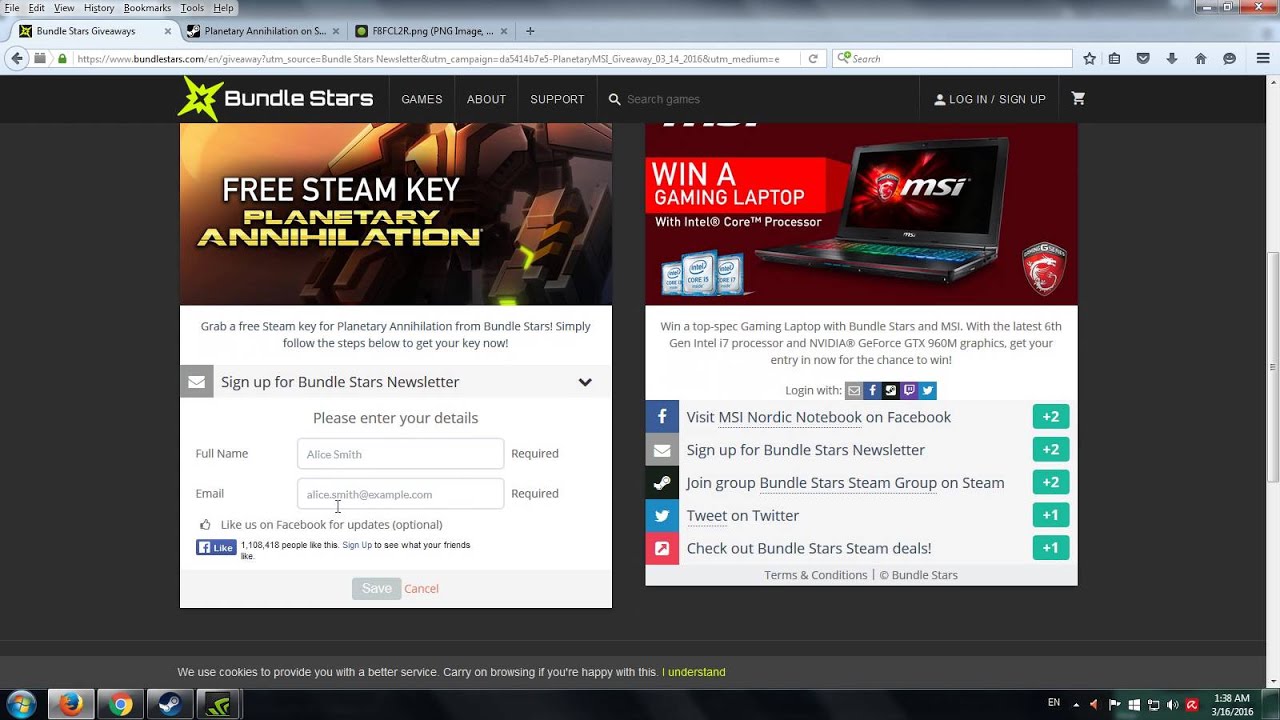Click the +2 button for MSI Nordic Notebook
The image size is (1280, 720).
tap(1051, 417)
